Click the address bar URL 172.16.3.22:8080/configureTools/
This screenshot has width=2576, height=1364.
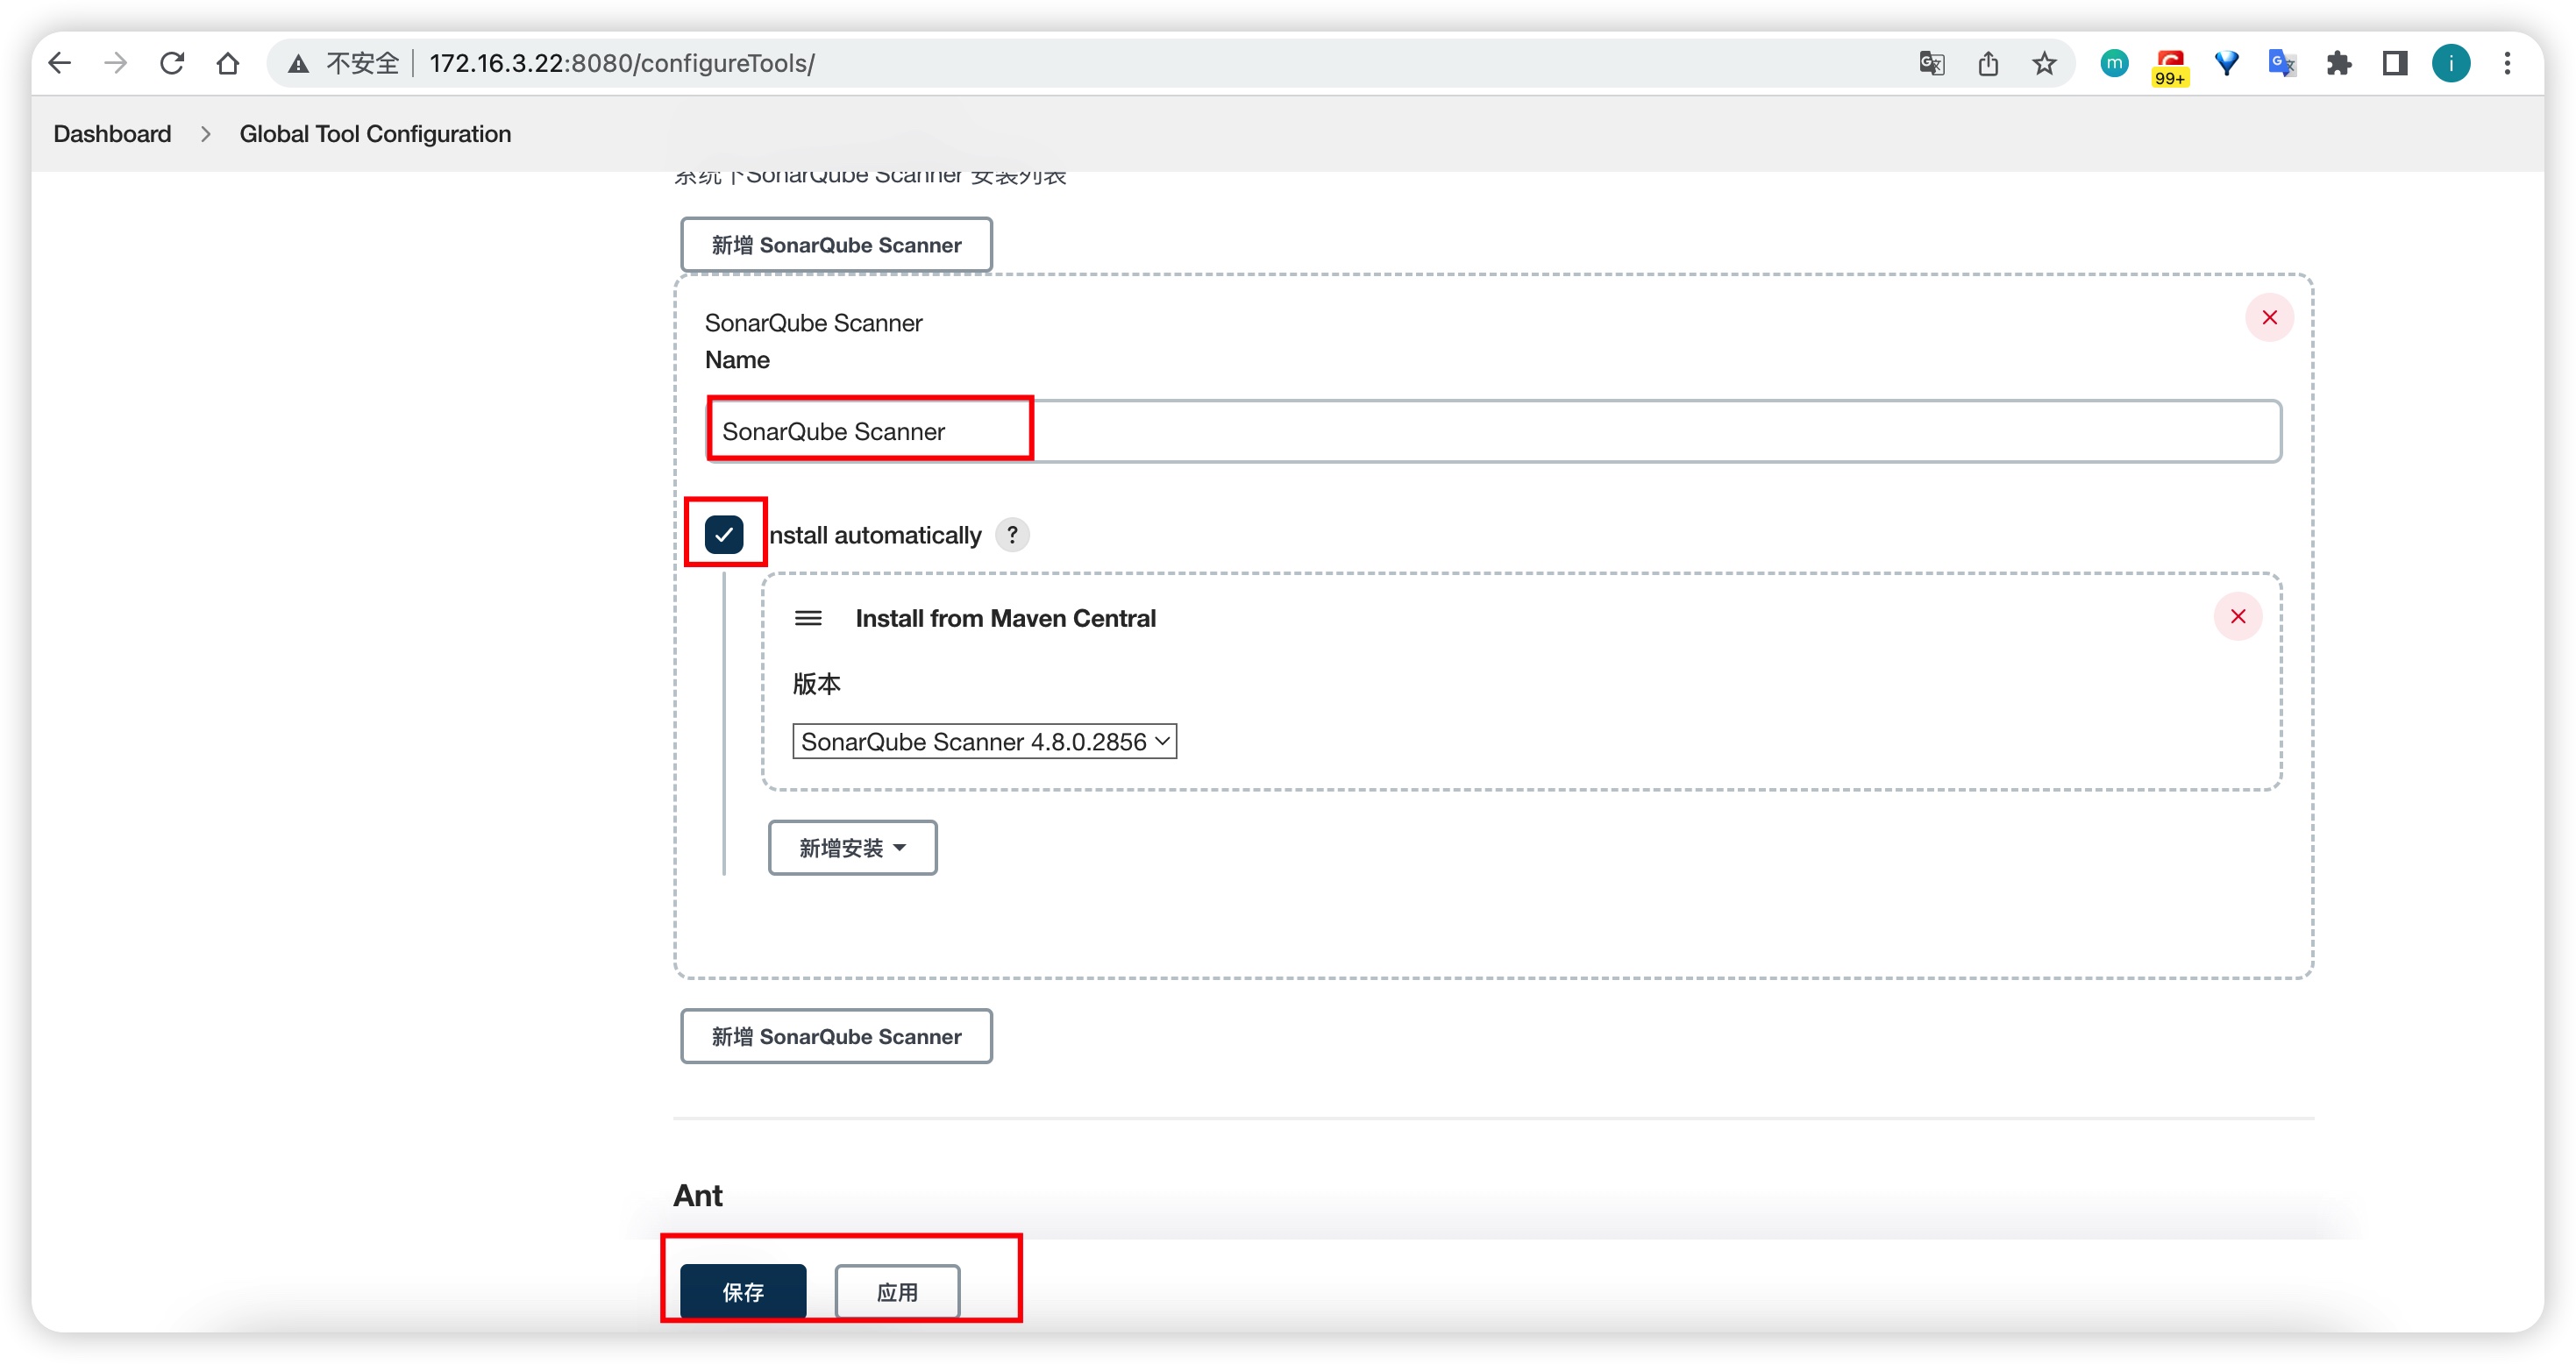622,64
